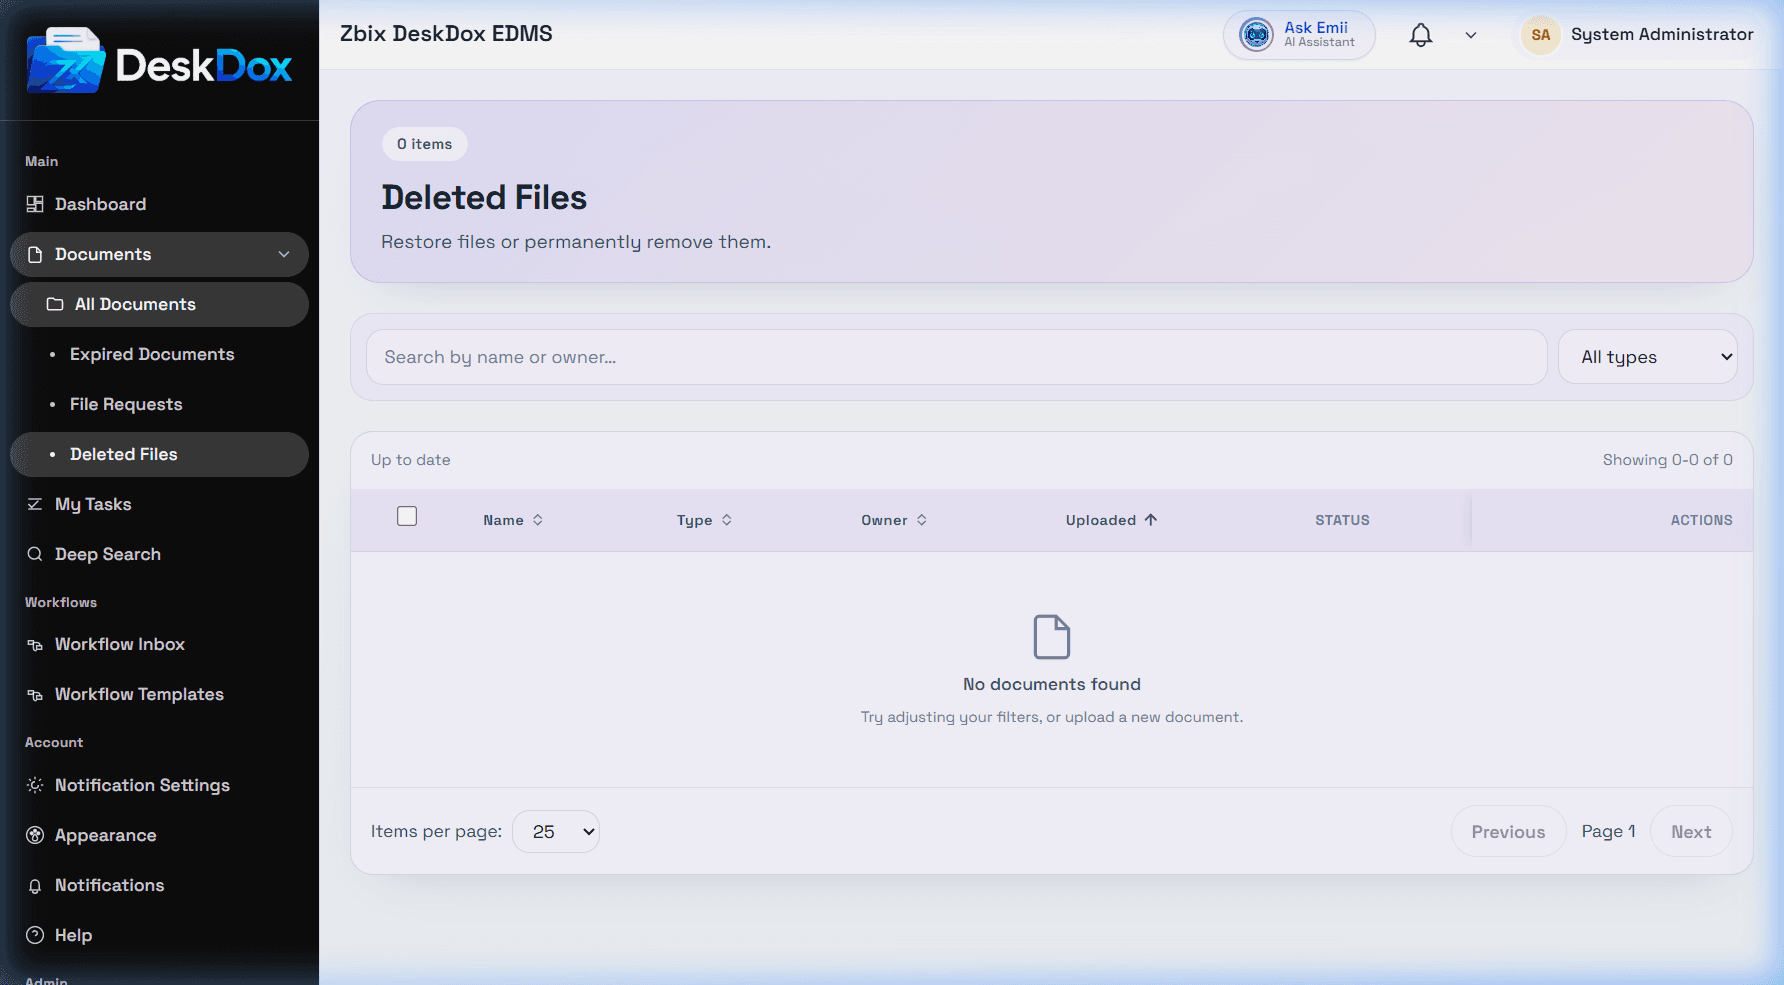The height and width of the screenshot is (985, 1784).
Task: Collapse the Documents menu chevron
Action: pos(284,255)
